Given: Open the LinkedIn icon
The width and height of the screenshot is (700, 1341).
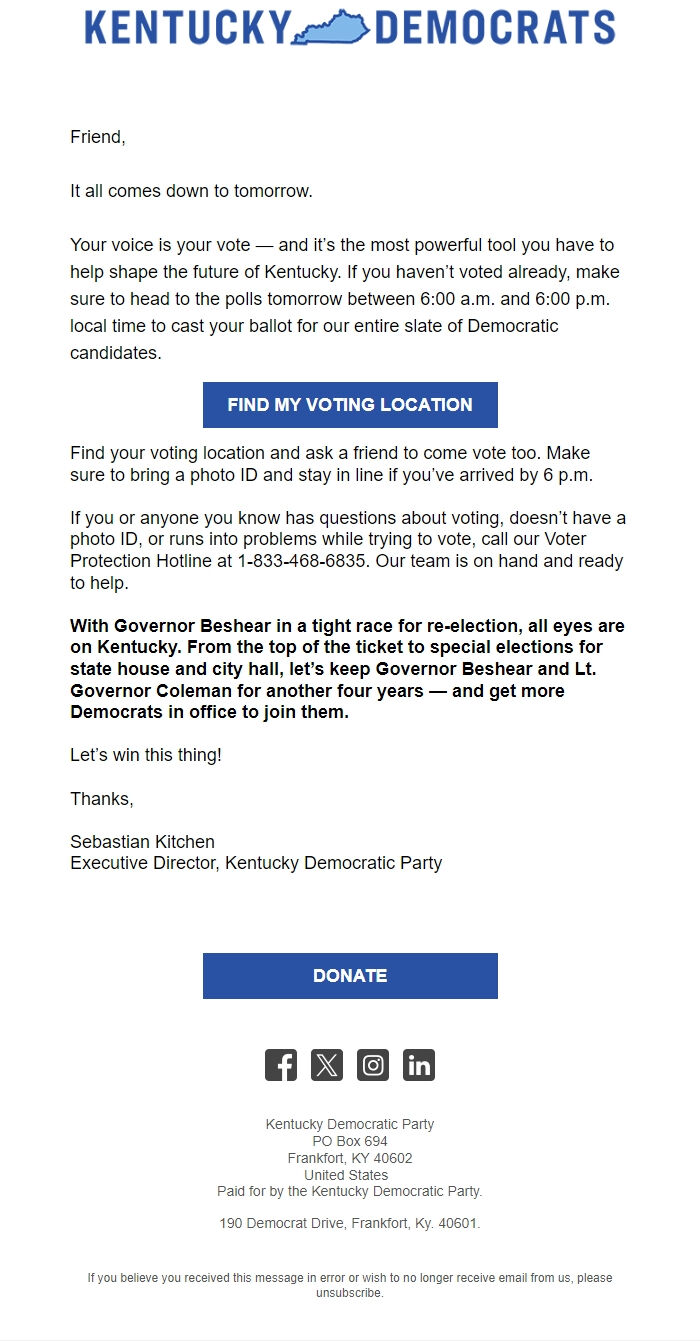Looking at the screenshot, I should pos(419,1064).
